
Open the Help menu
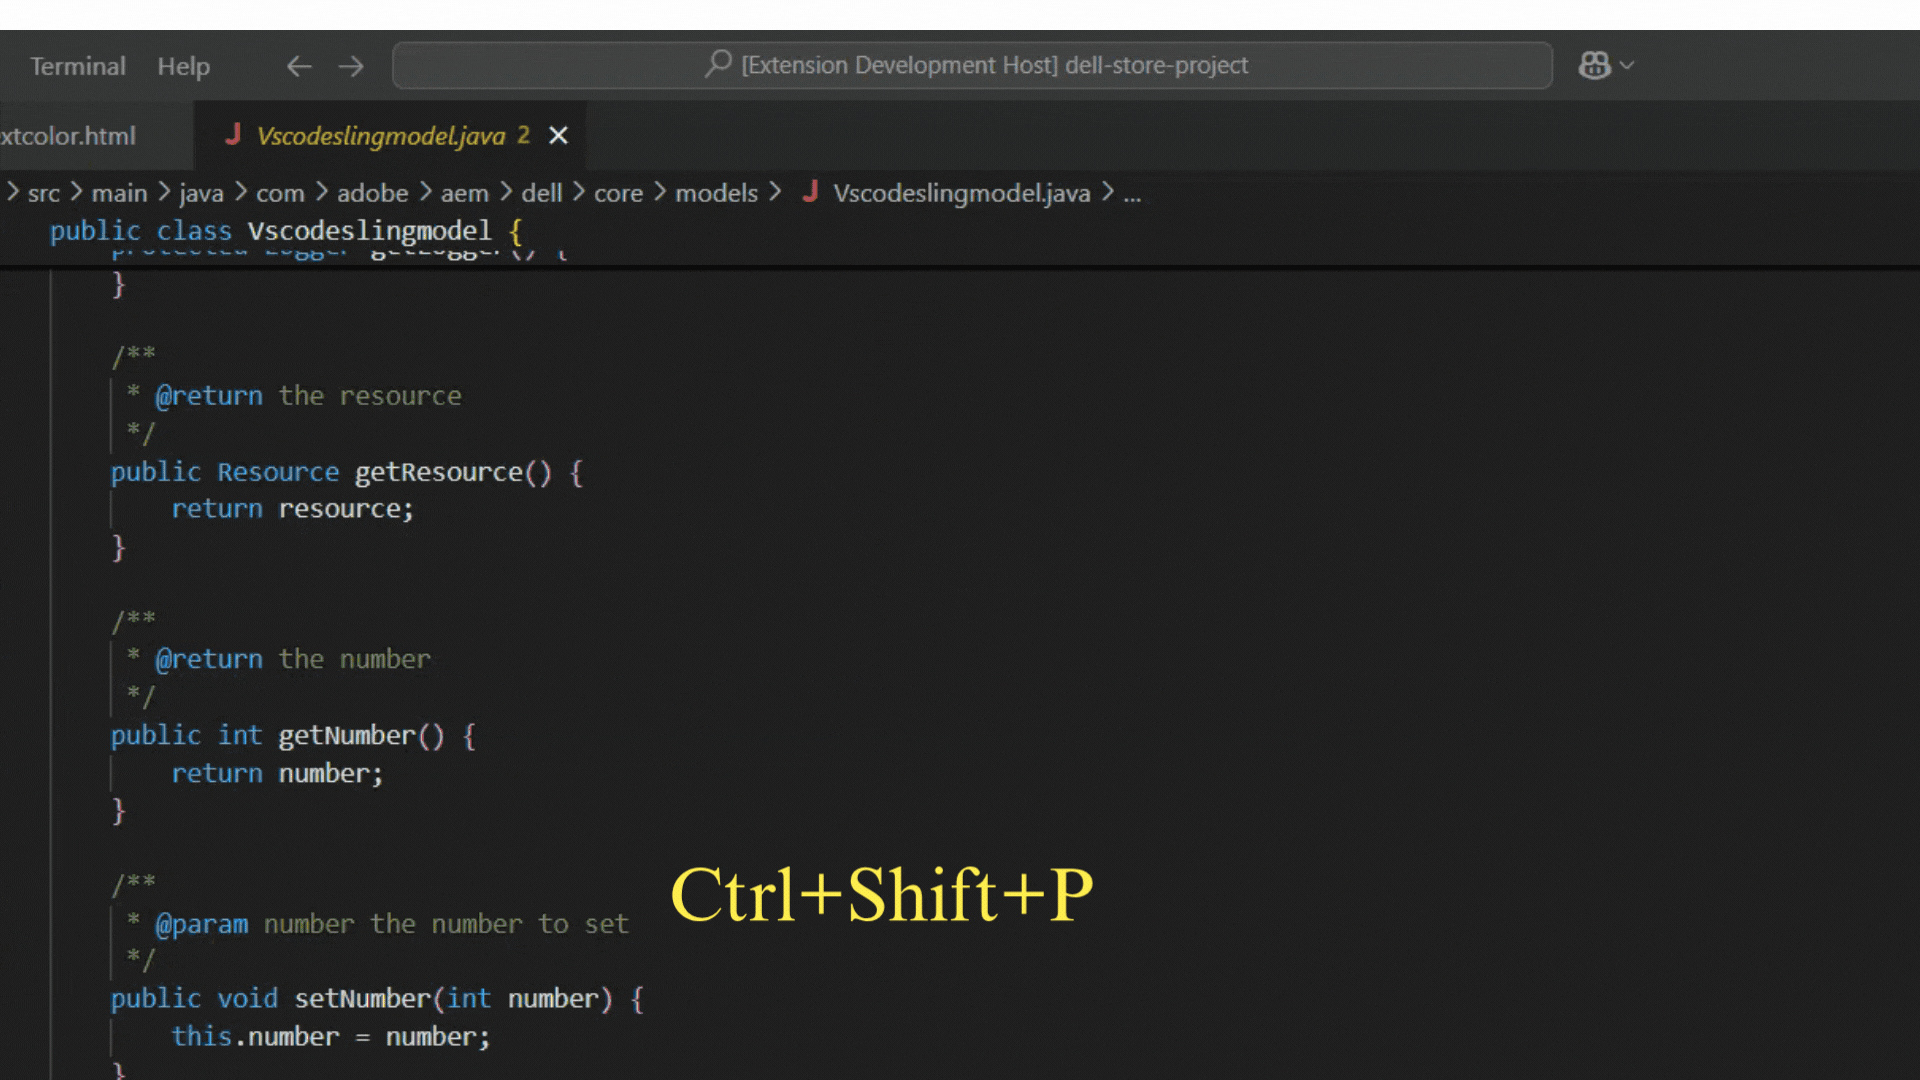(x=183, y=66)
